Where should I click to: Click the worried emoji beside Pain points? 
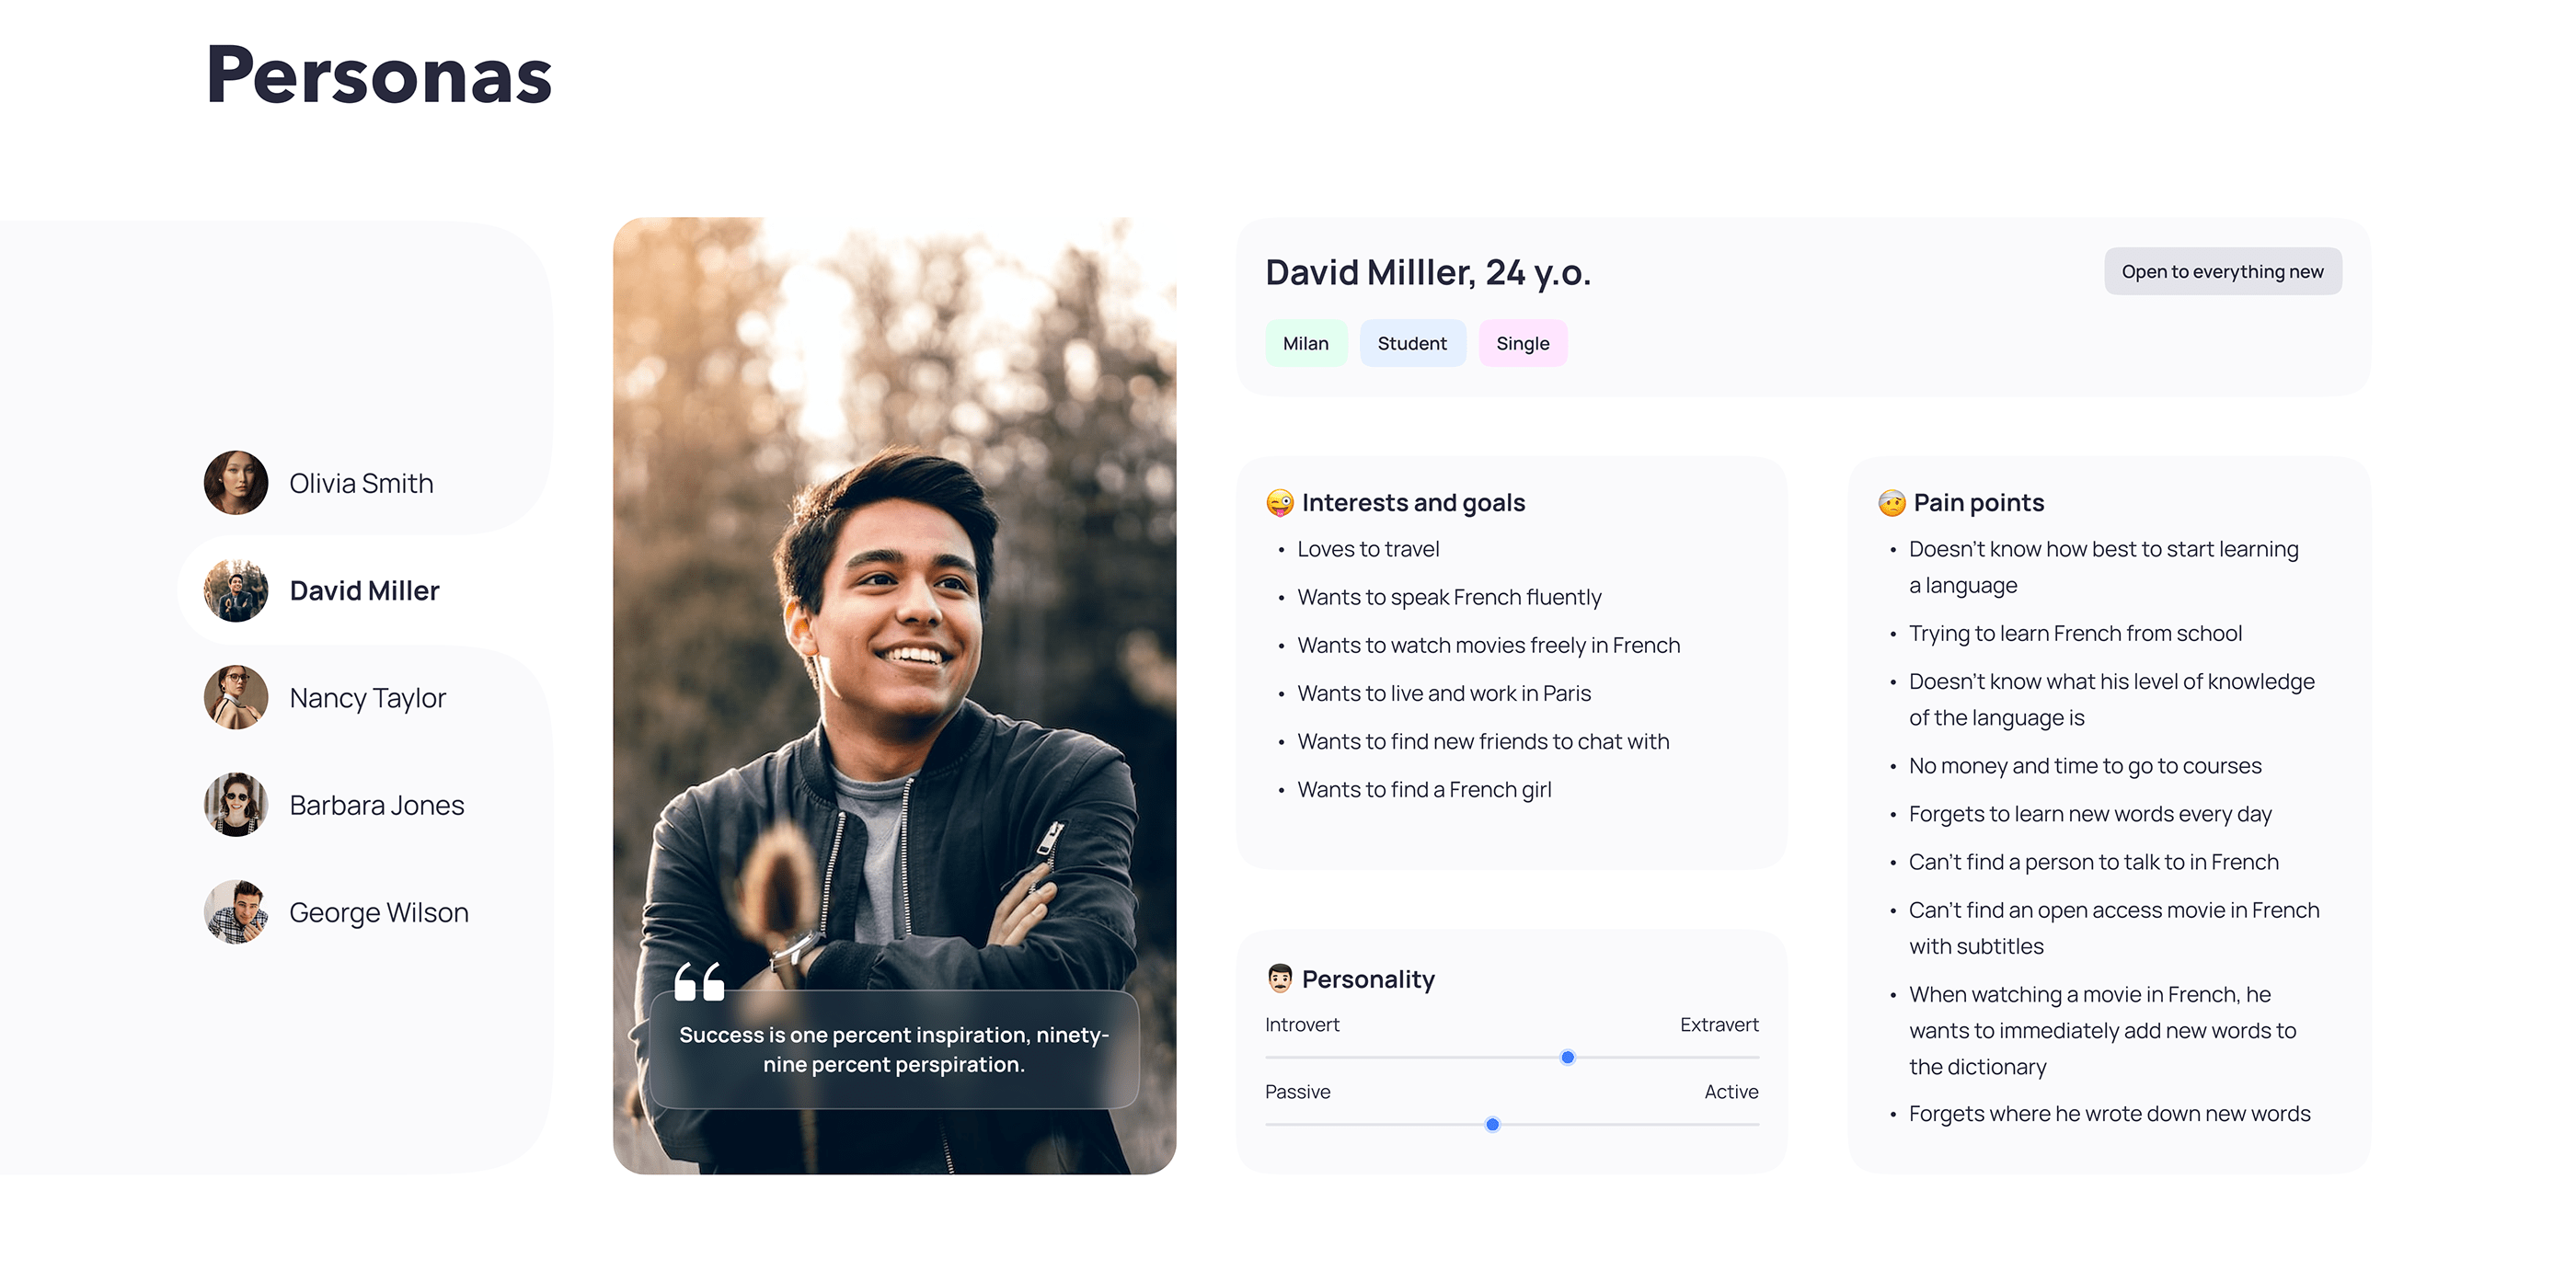tap(1891, 502)
